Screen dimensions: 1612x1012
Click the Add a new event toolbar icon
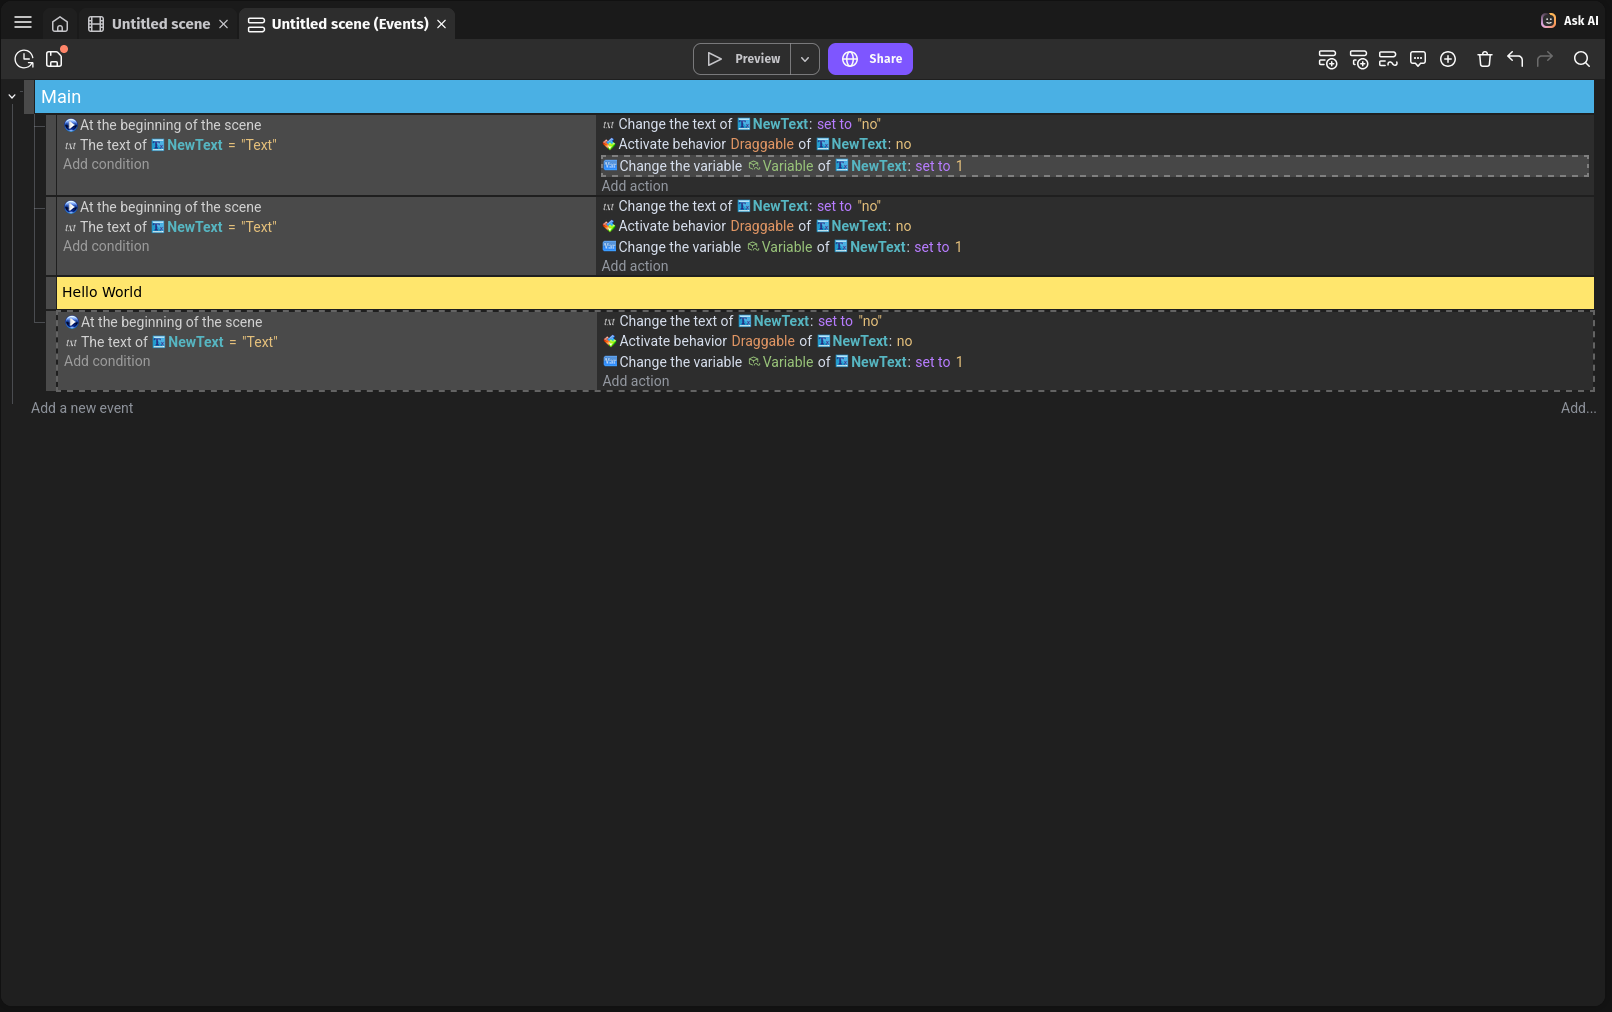click(x=1327, y=60)
